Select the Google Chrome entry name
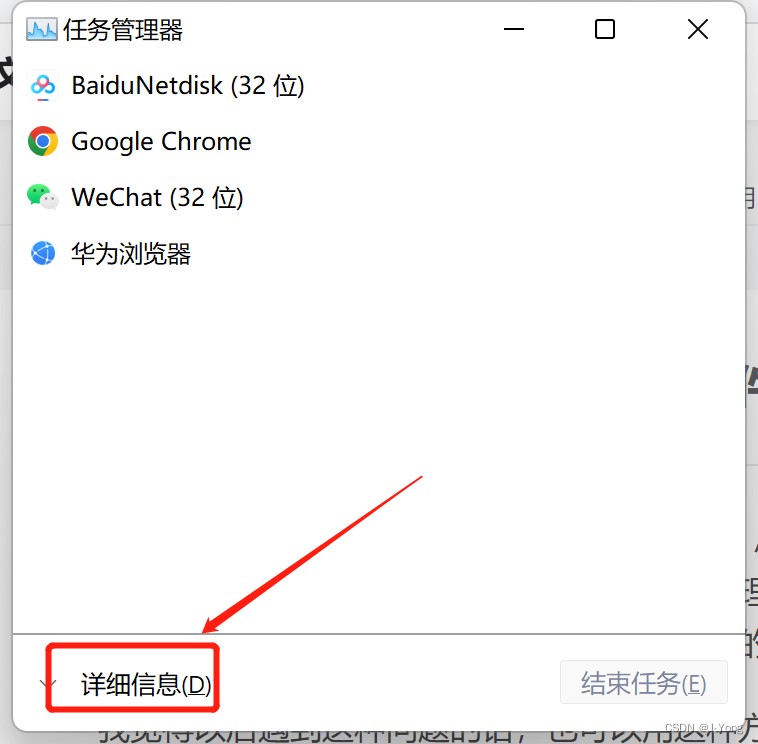 point(161,142)
